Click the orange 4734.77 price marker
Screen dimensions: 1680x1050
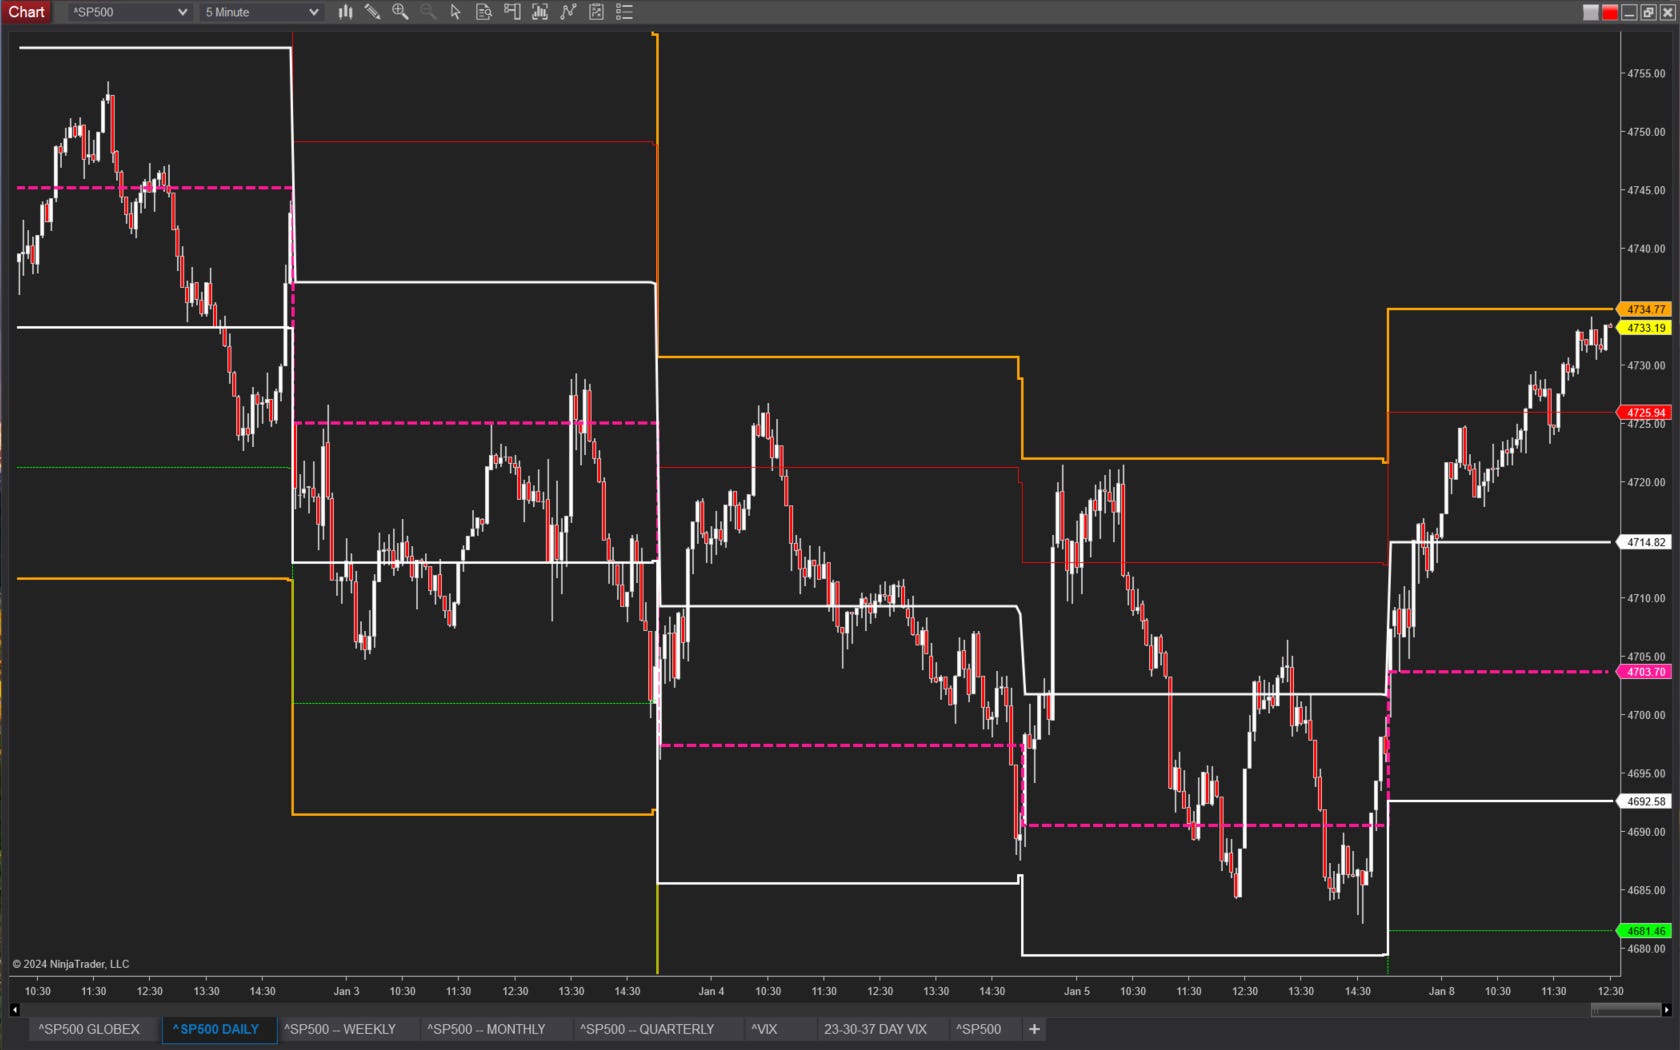(1645, 310)
